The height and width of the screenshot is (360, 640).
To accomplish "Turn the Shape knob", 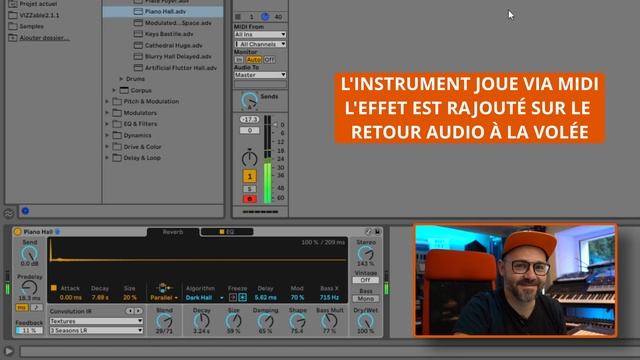I will coord(297,321).
